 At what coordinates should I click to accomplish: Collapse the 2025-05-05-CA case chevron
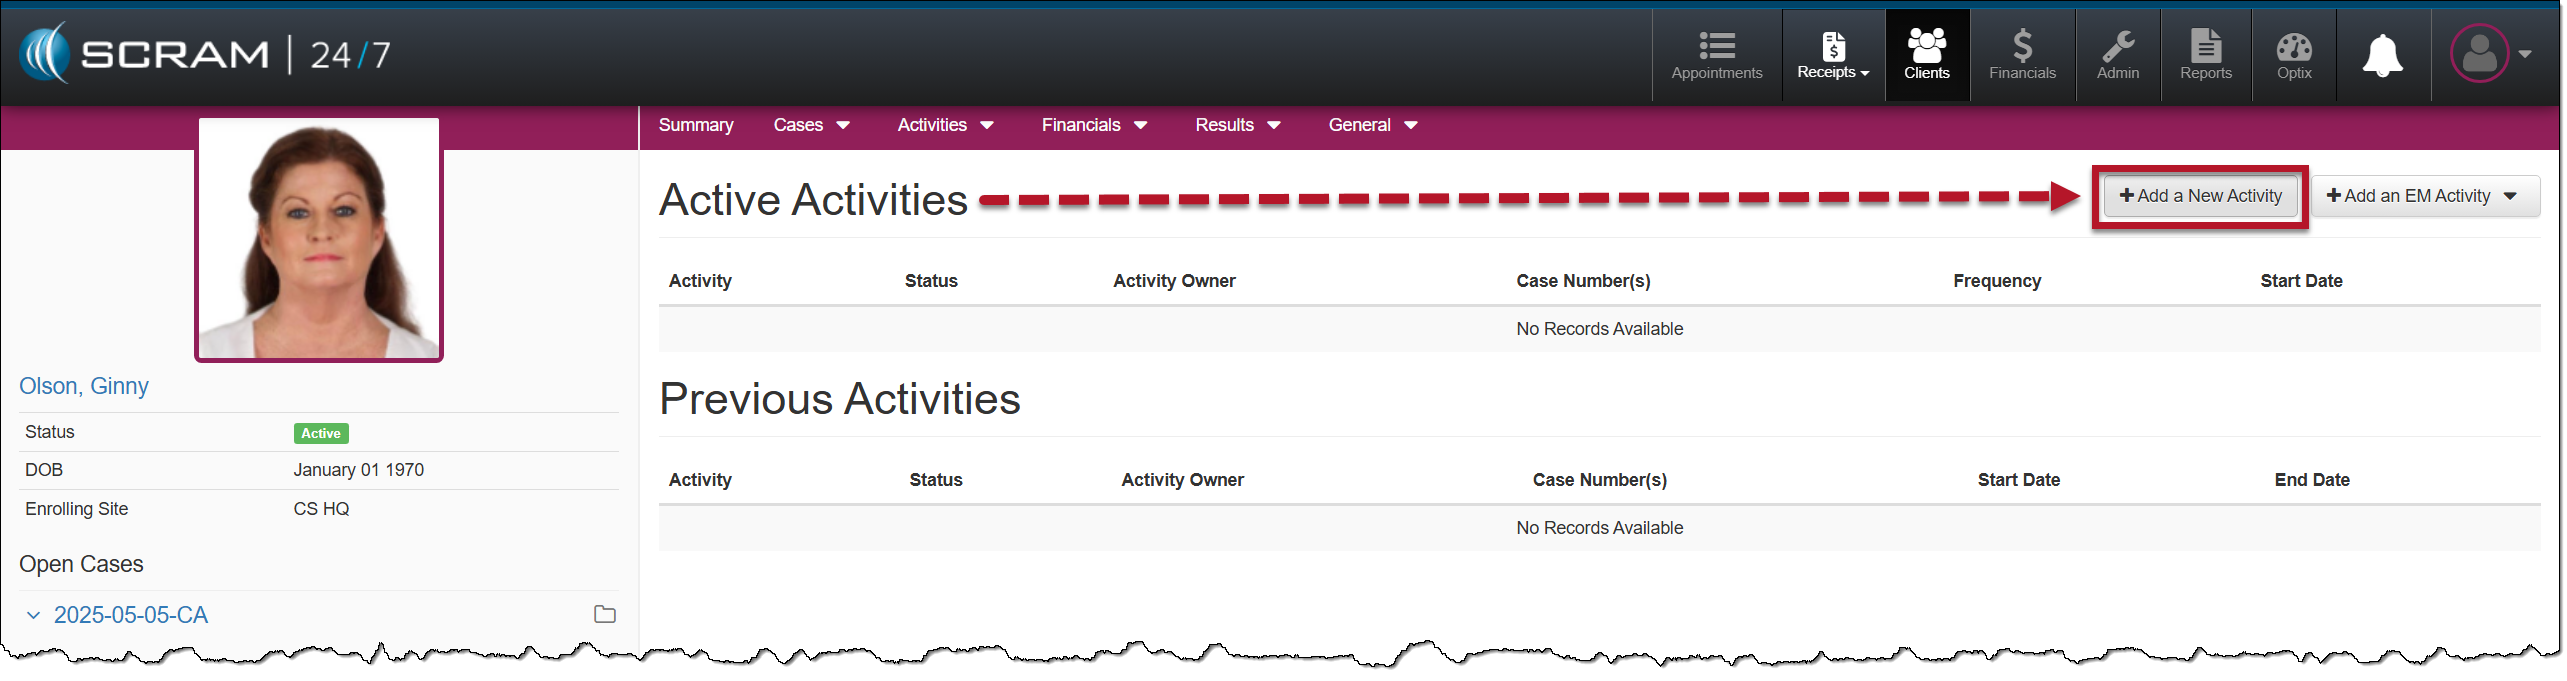pyautogui.click(x=33, y=615)
